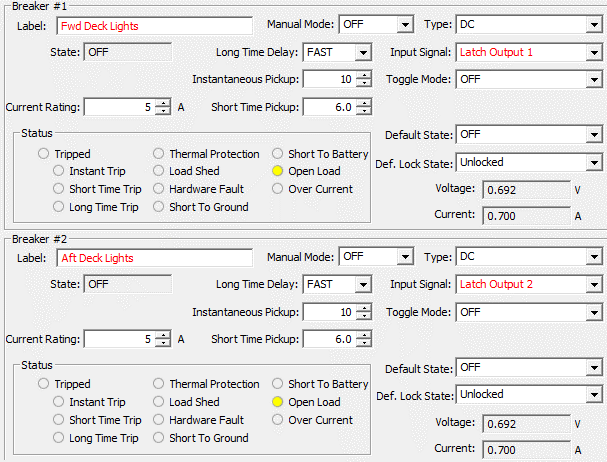
Task: Select Open Load status in Breaker #1
Action: [279, 171]
